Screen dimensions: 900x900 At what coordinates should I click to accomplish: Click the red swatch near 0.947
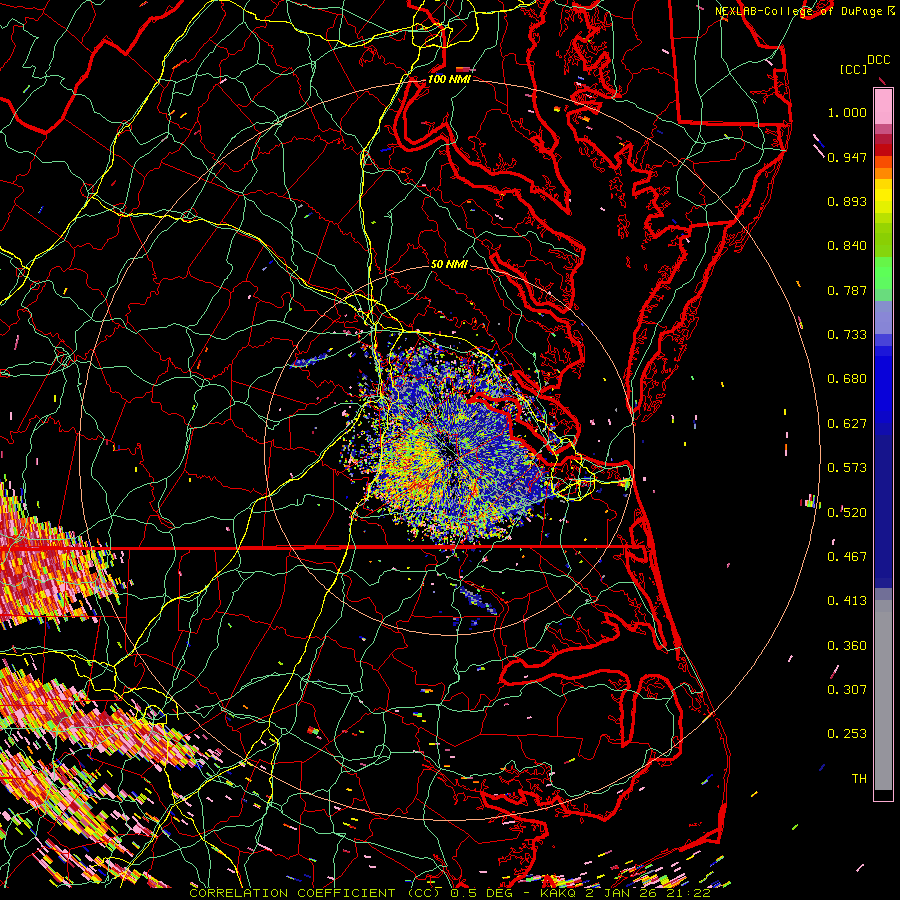pyautogui.click(x=883, y=150)
